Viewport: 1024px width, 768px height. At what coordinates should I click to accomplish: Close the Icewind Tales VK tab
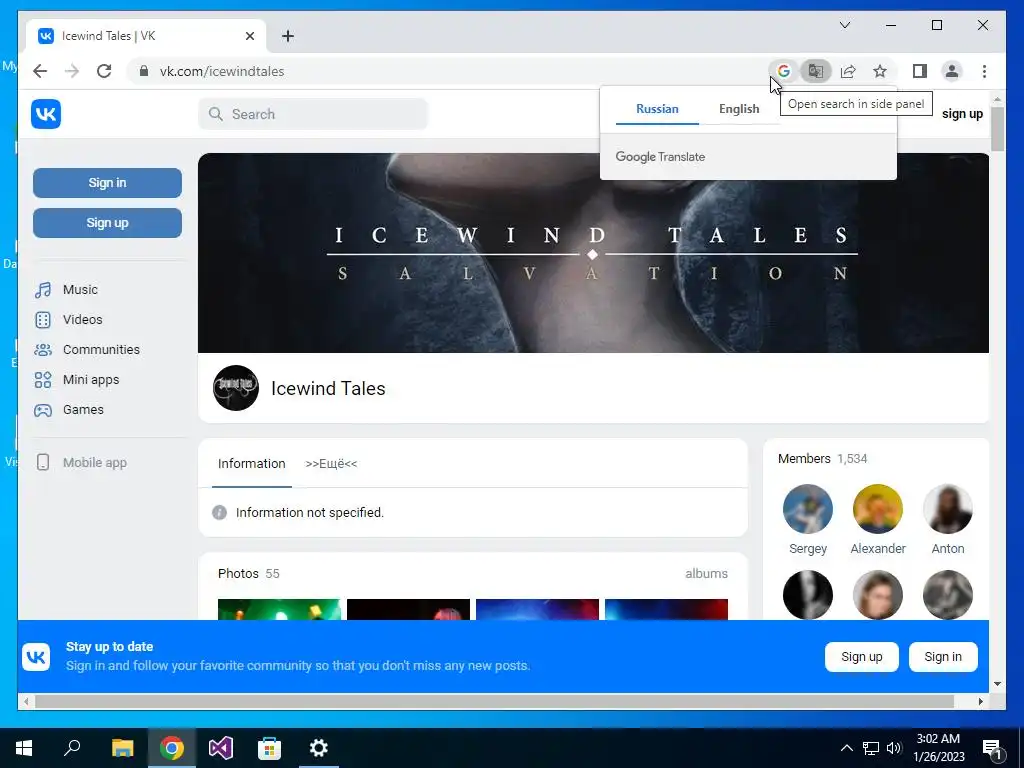pos(249,36)
